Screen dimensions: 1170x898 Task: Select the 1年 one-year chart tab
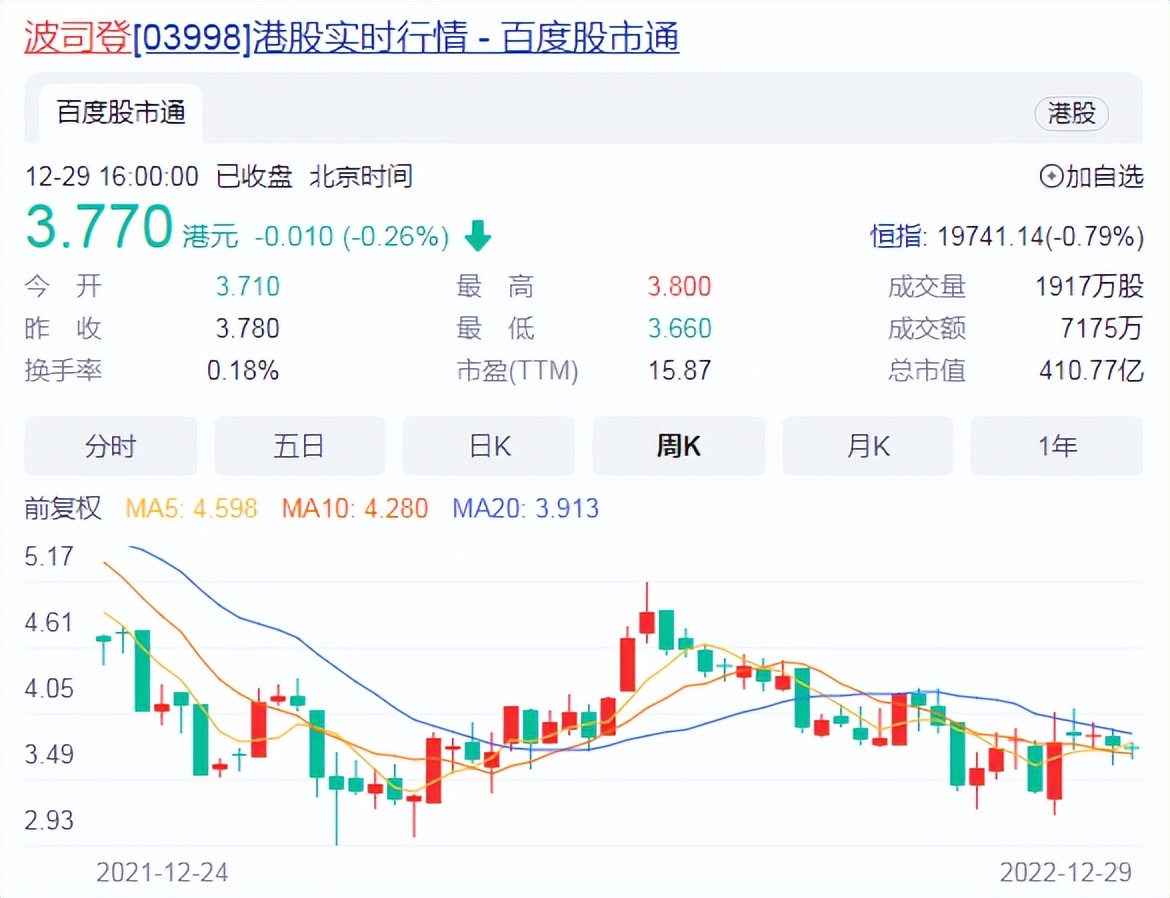pos(1056,446)
